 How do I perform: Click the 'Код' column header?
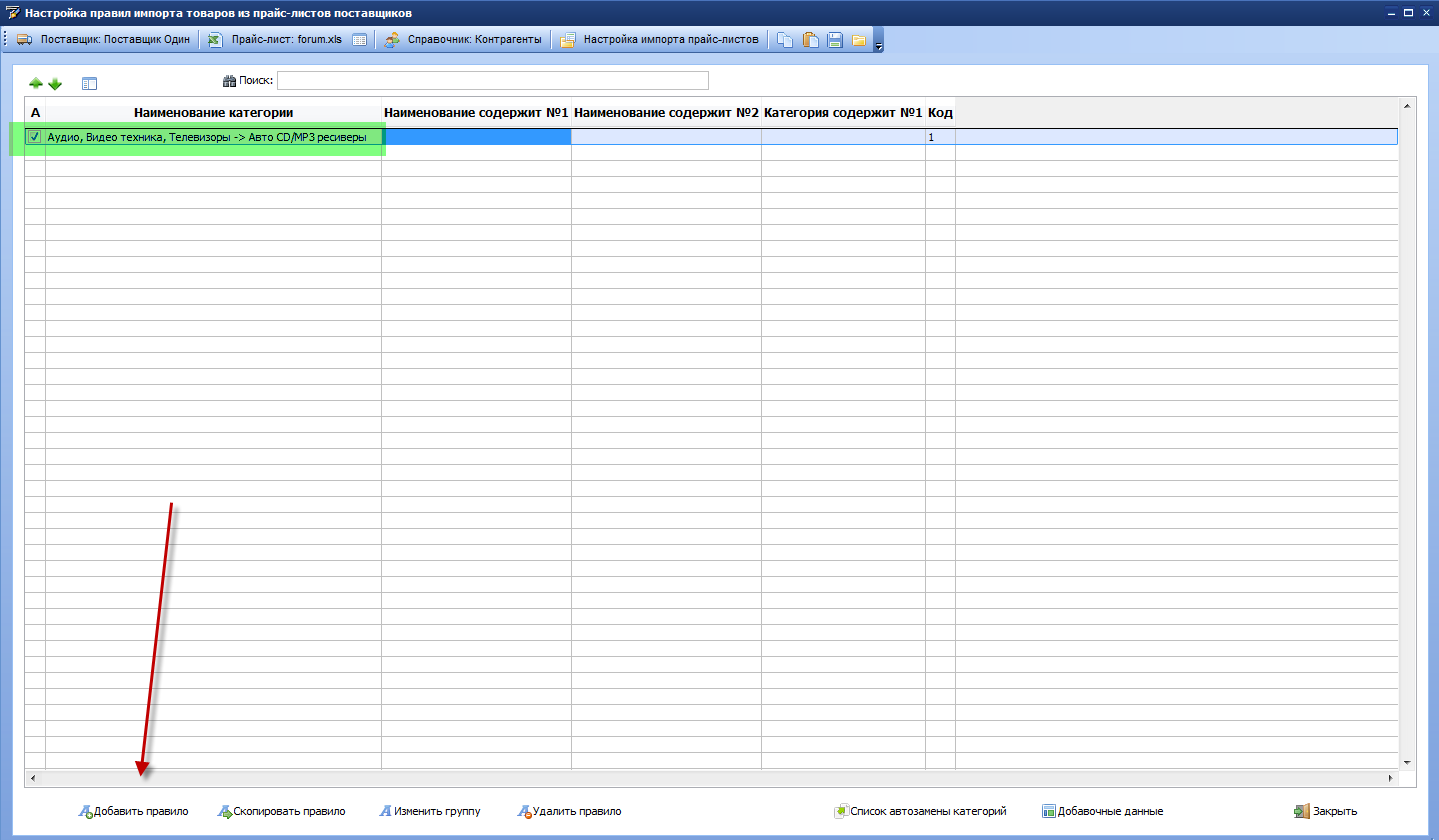940,113
